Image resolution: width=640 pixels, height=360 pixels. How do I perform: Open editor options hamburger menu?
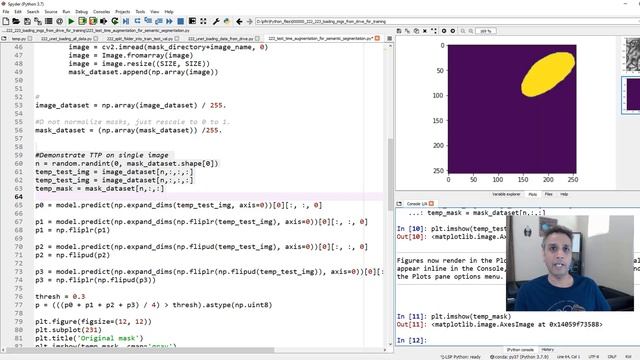tap(389, 38)
